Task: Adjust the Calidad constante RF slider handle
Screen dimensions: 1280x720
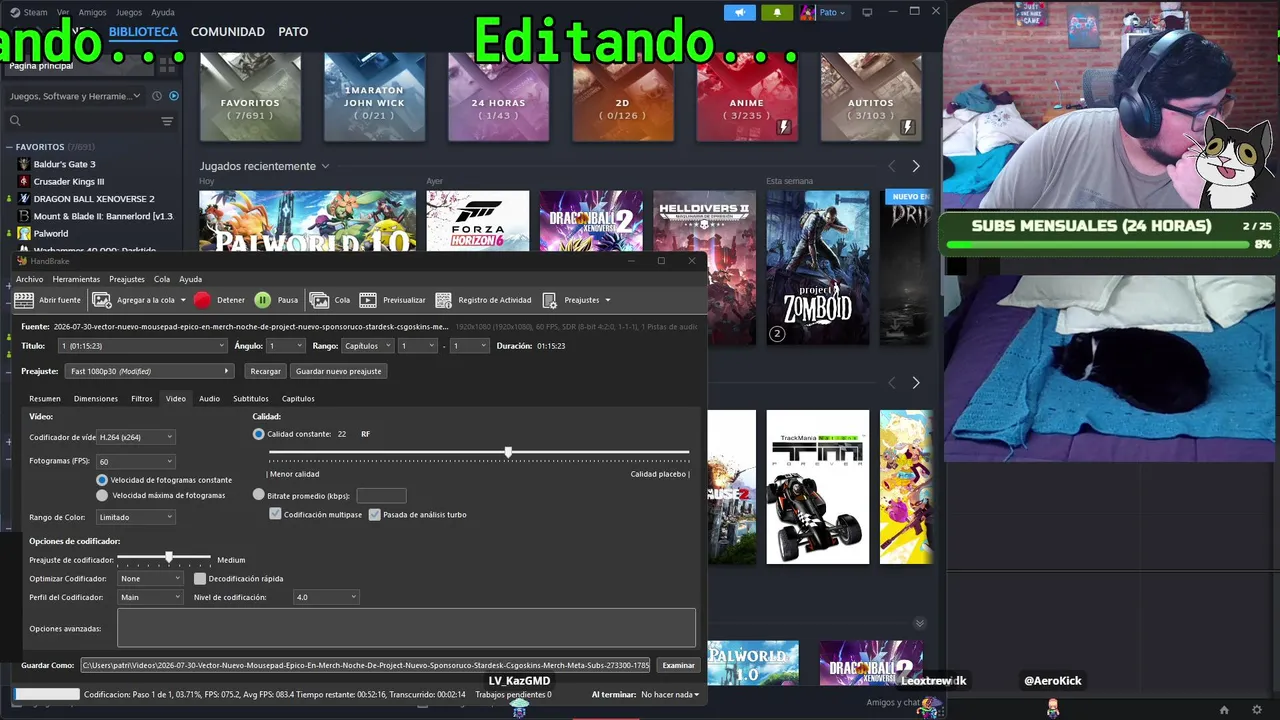Action: 509,453
